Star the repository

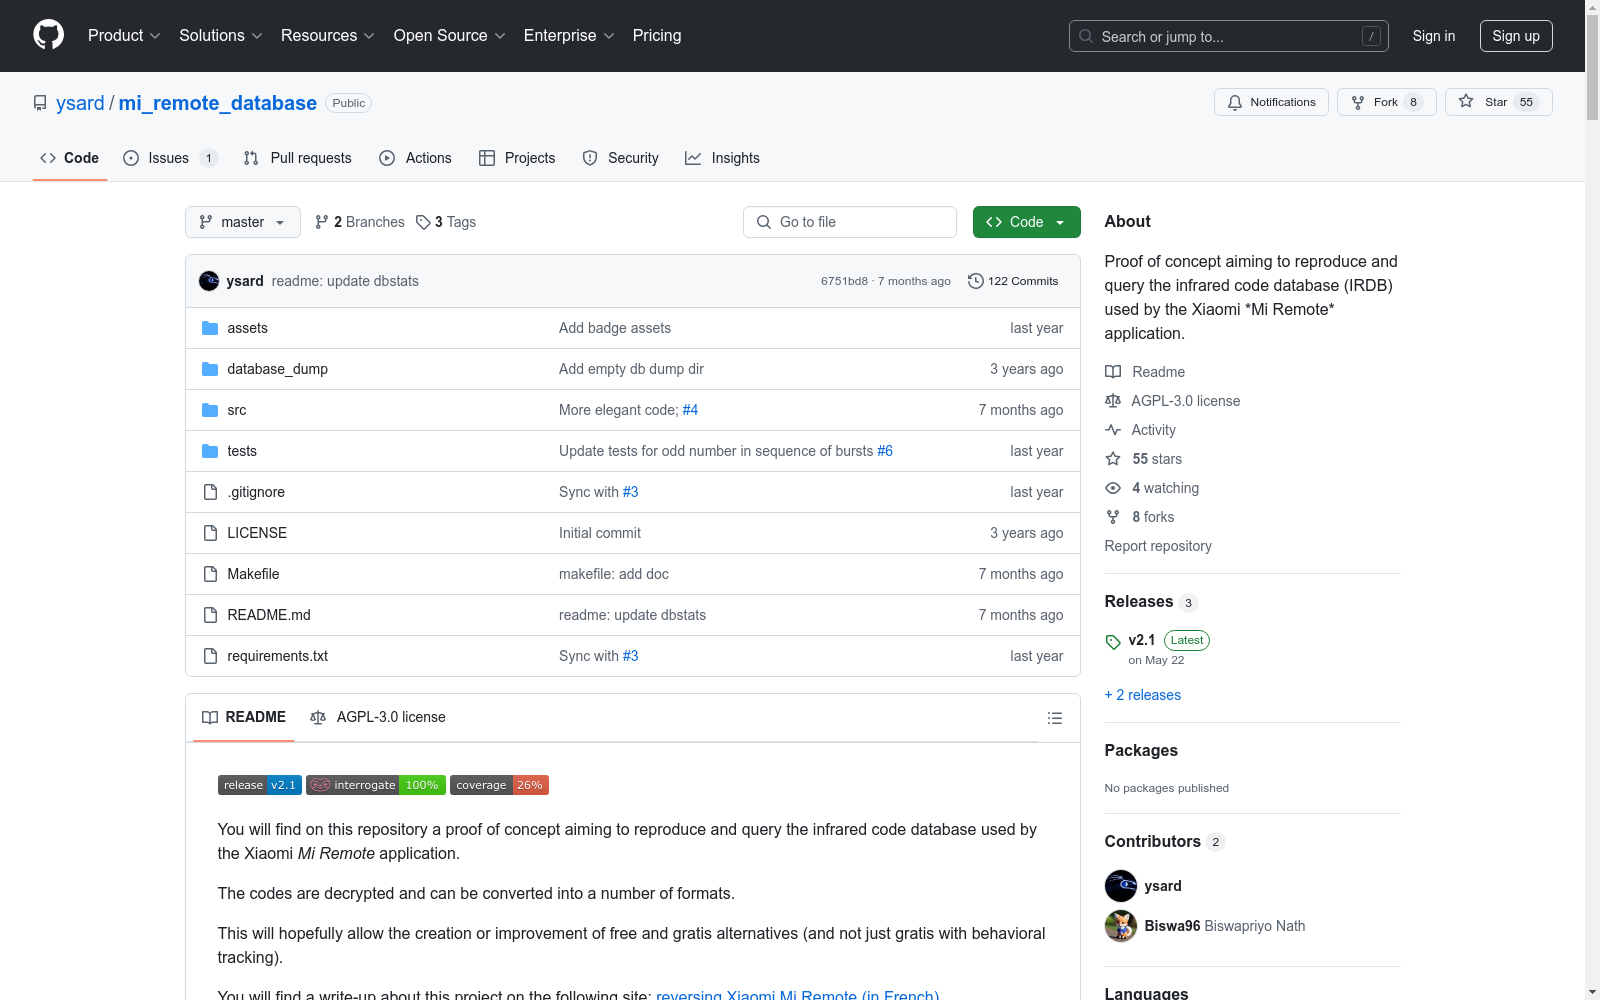point(1498,102)
